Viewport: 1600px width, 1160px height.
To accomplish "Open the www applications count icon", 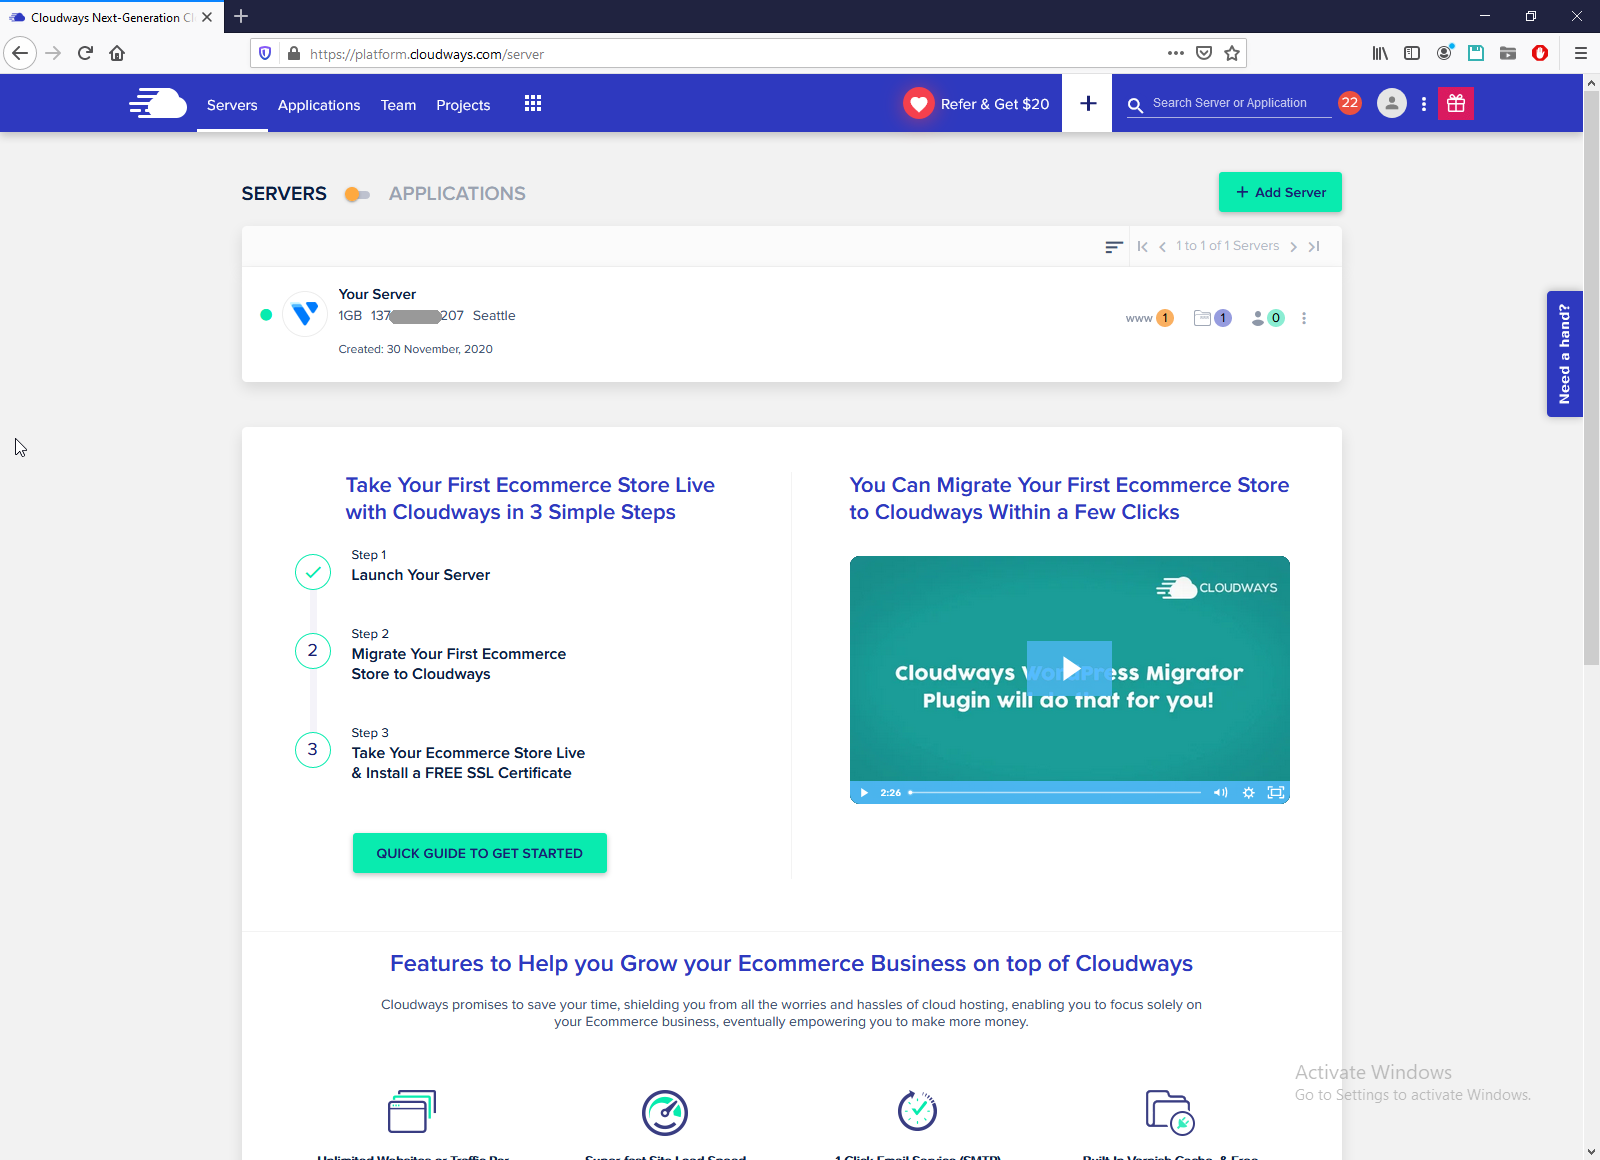I will tap(1149, 318).
